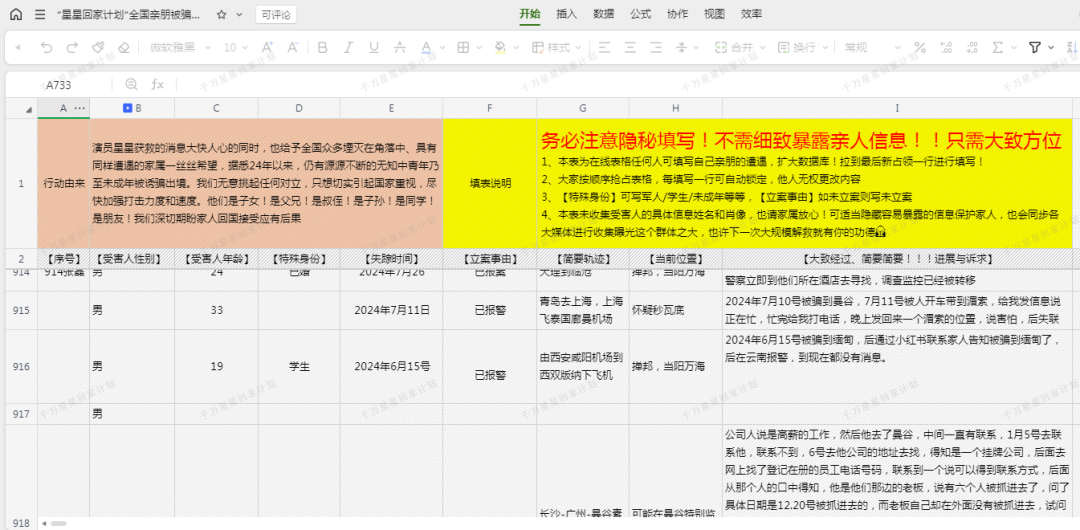This screenshot has height=530, width=1080.
Task: Apply cell borders
Action: tap(463, 48)
